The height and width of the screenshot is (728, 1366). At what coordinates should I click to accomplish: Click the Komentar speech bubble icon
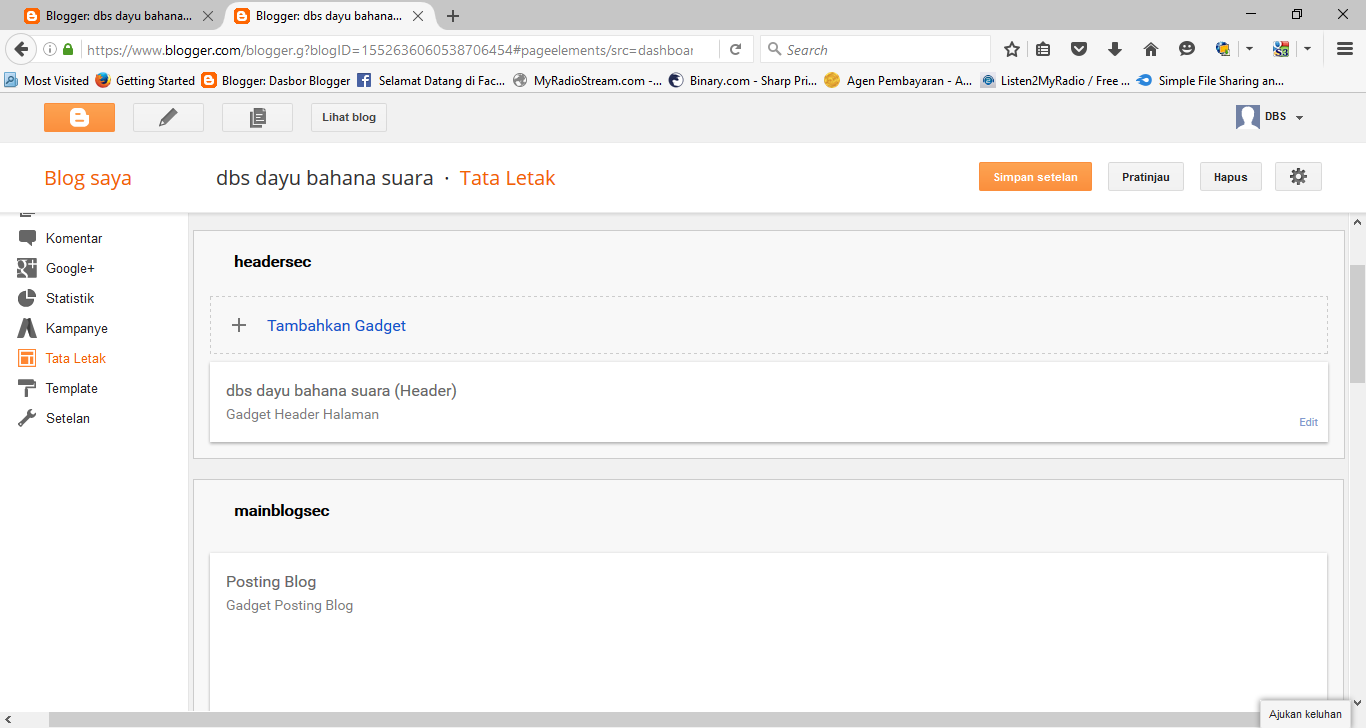coord(27,238)
